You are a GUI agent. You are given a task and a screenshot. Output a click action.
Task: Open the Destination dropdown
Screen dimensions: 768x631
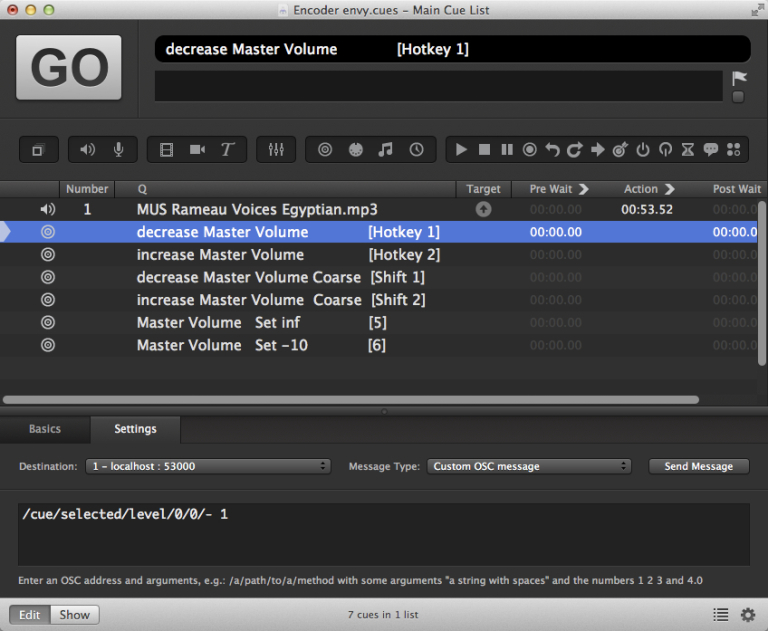[208, 466]
